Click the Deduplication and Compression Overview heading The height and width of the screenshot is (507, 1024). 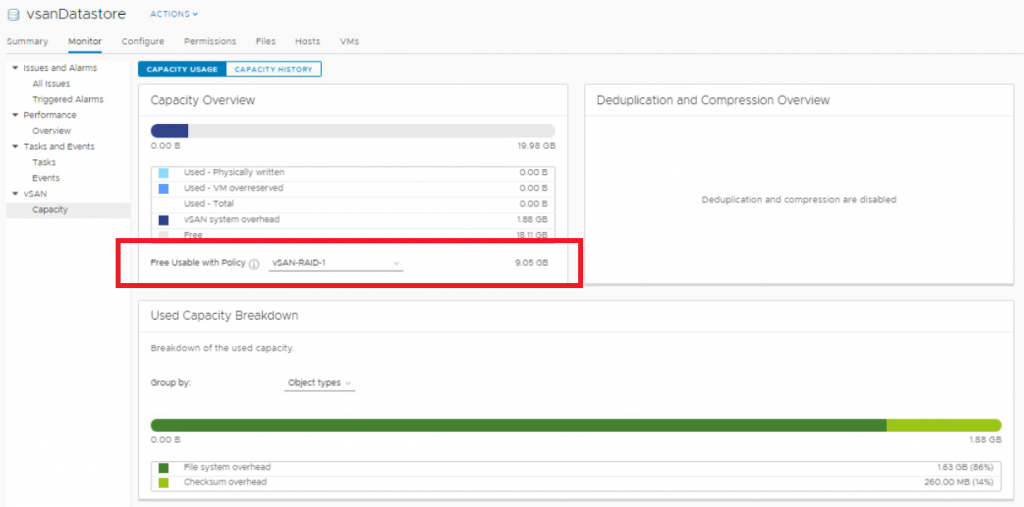pos(713,100)
